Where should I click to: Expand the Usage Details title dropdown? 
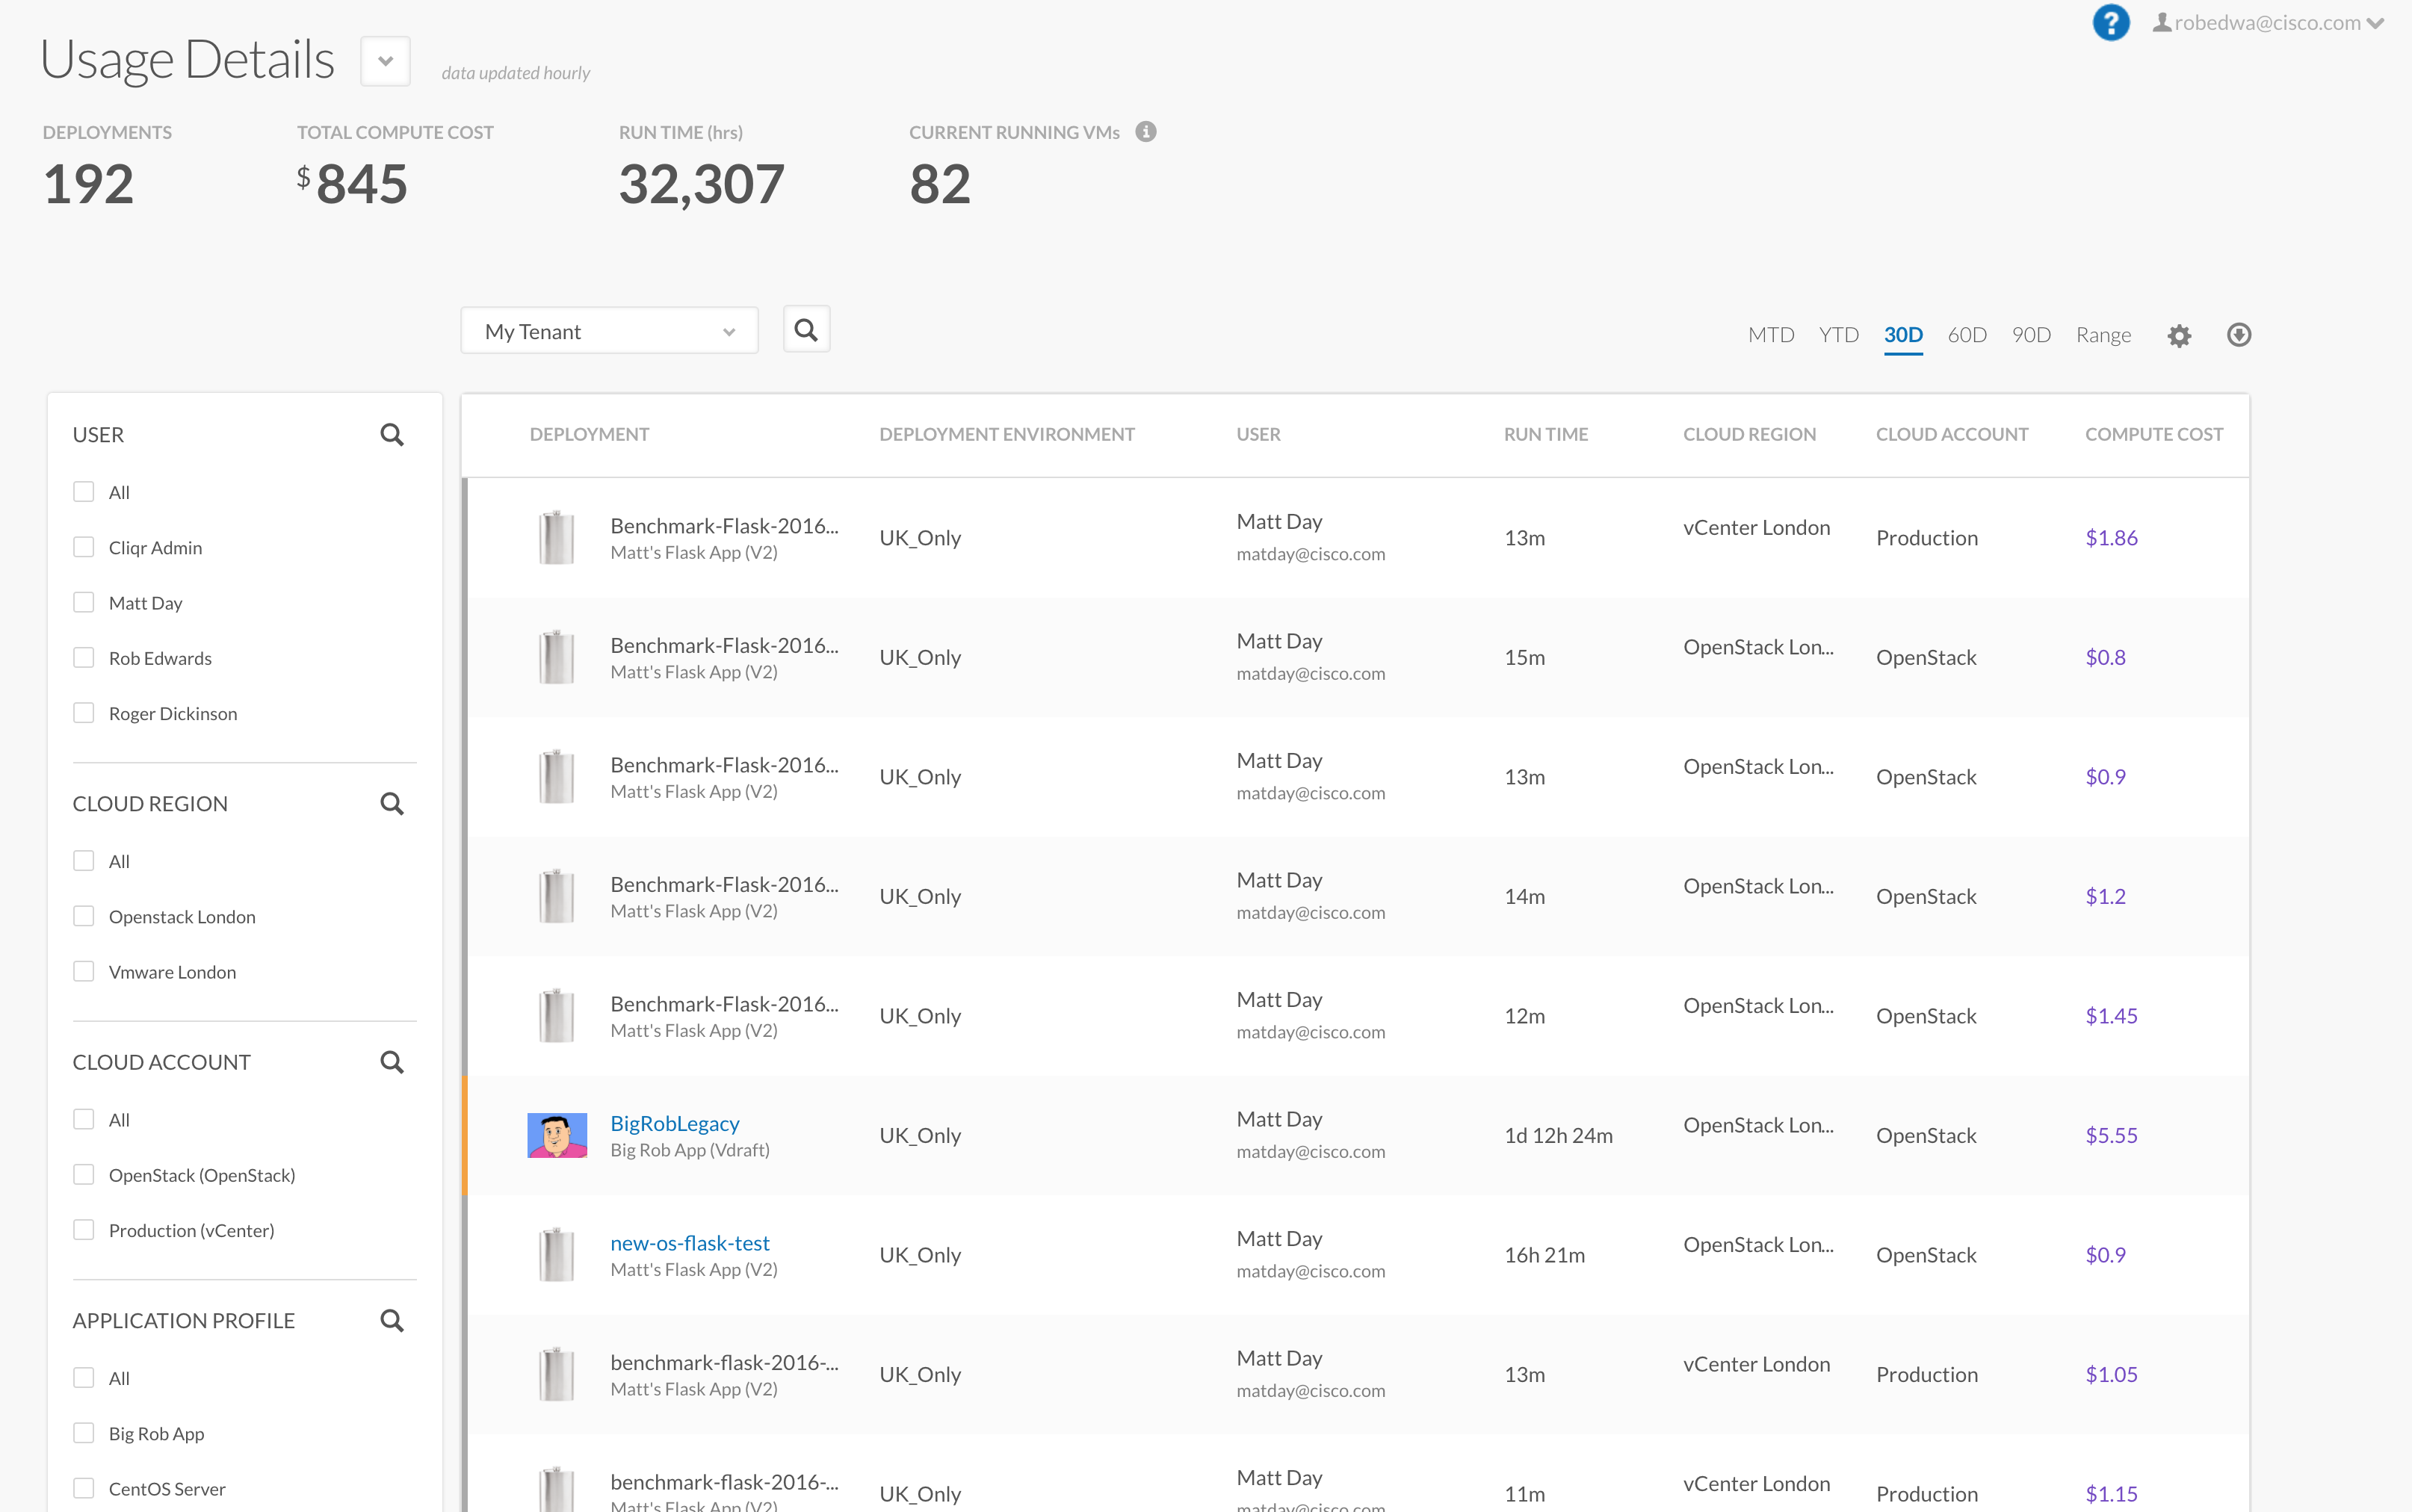point(385,61)
